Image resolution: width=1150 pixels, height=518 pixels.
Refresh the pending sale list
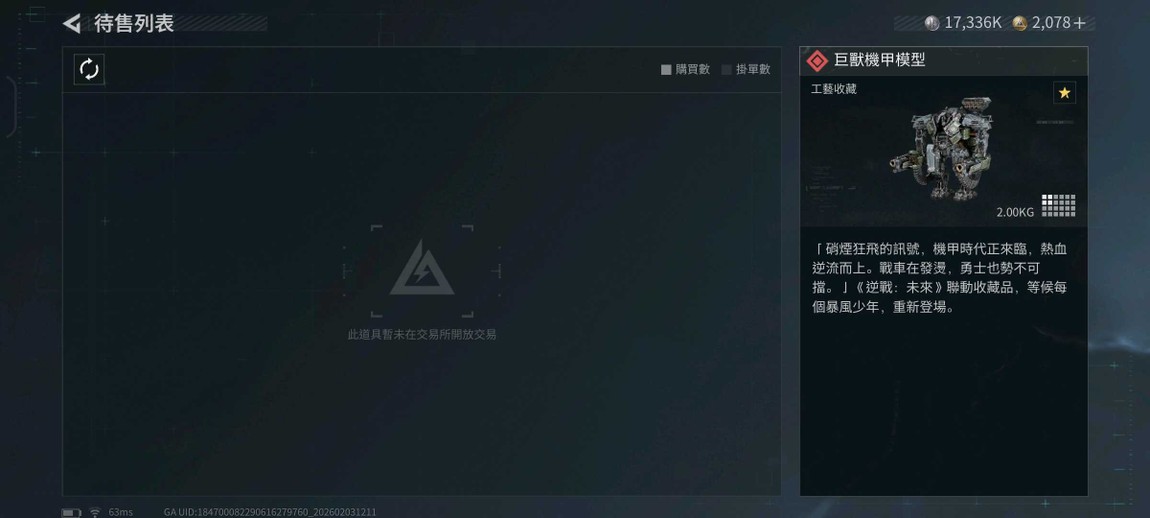click(x=89, y=70)
